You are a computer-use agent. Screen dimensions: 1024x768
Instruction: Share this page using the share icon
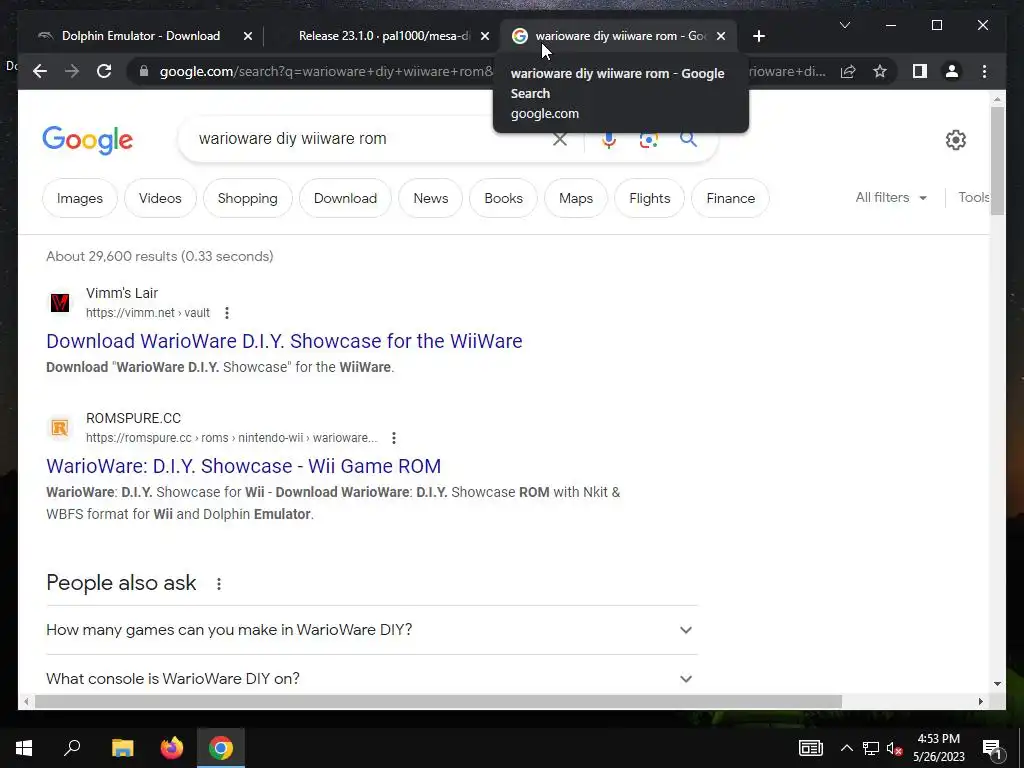coord(848,71)
